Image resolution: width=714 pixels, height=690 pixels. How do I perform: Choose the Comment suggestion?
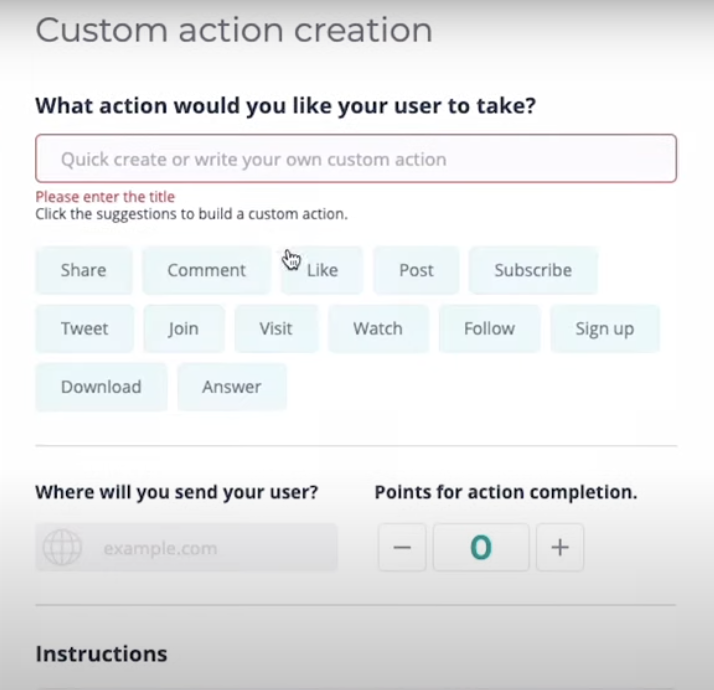(207, 270)
